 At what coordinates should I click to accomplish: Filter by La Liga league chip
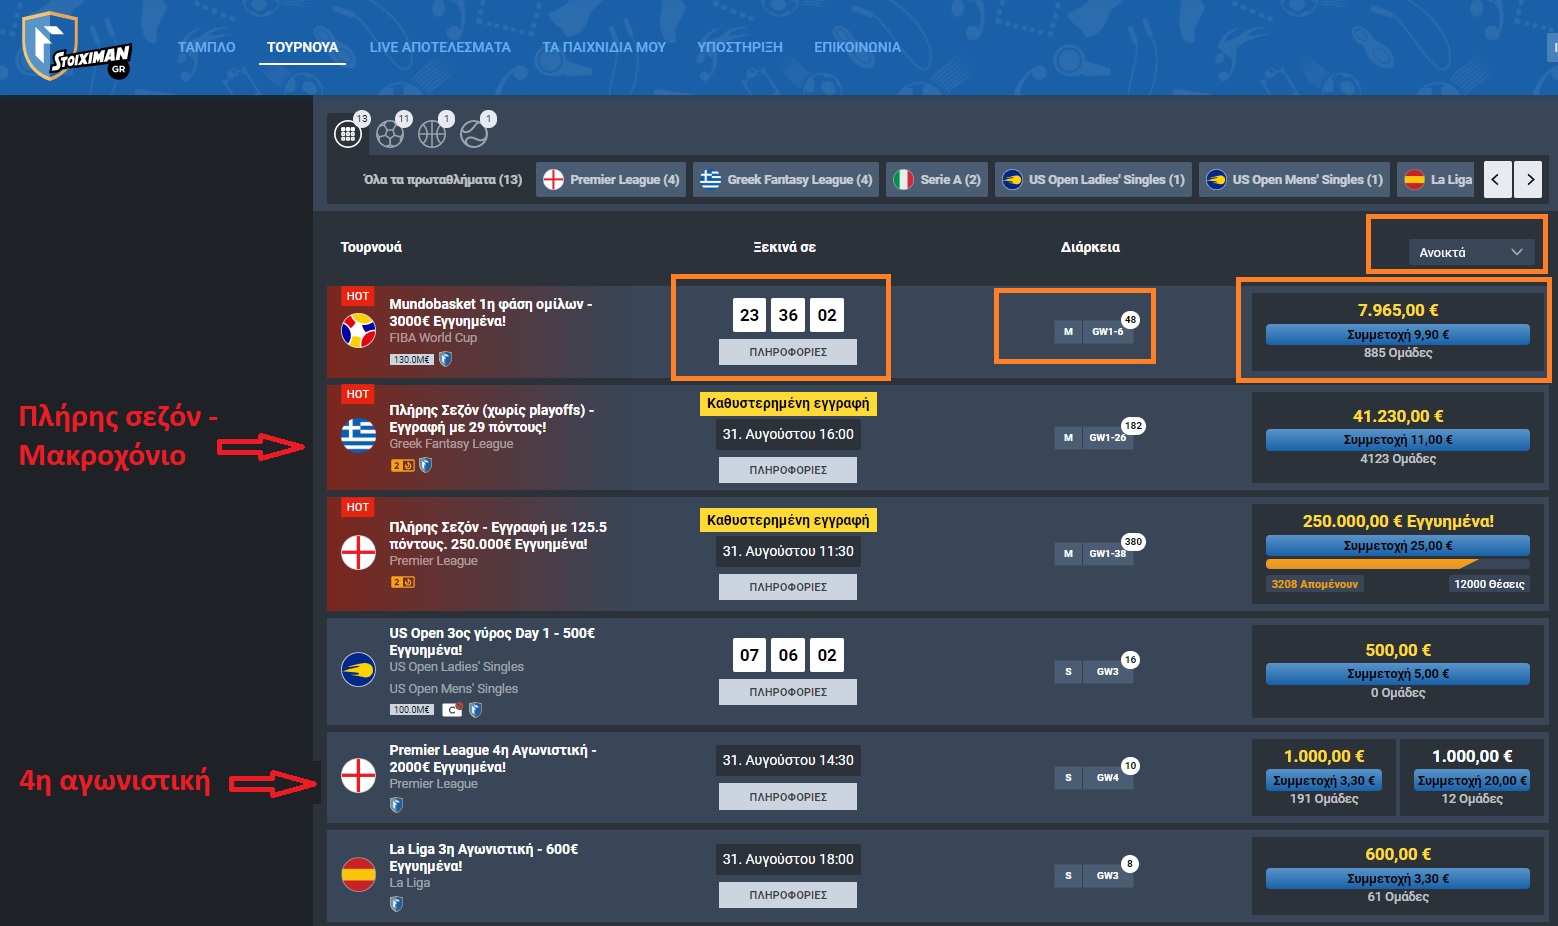[1437, 180]
